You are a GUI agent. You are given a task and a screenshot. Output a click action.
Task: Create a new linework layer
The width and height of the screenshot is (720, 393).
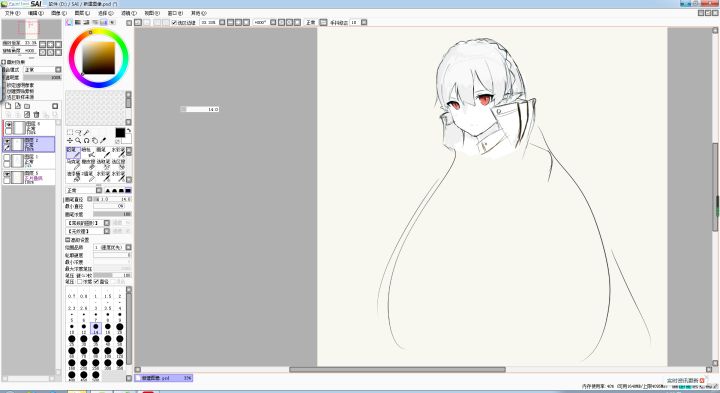click(17, 106)
